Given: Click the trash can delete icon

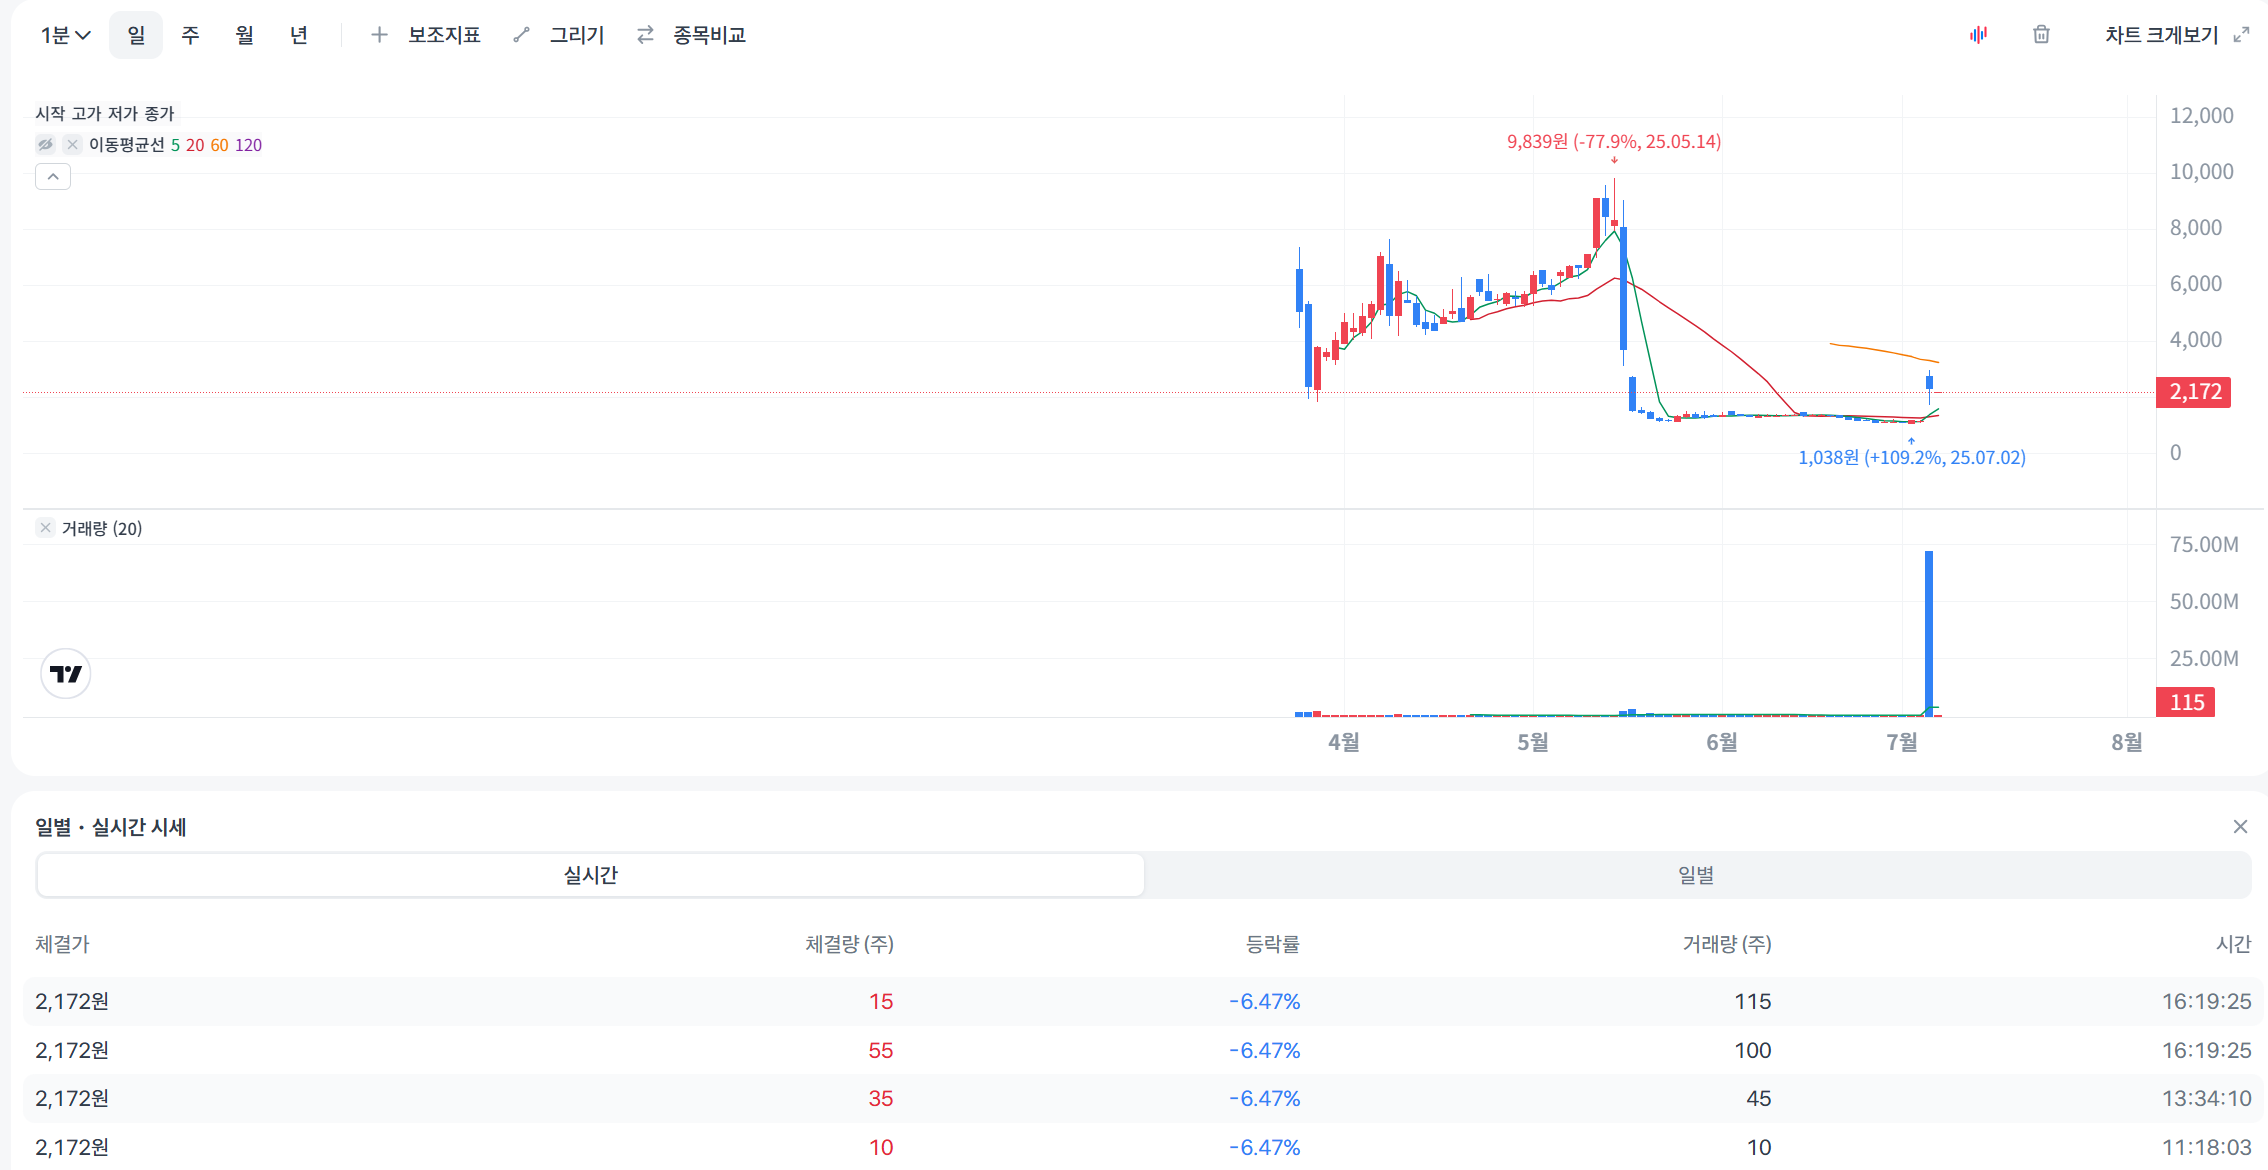Looking at the screenshot, I should pos(2041,35).
